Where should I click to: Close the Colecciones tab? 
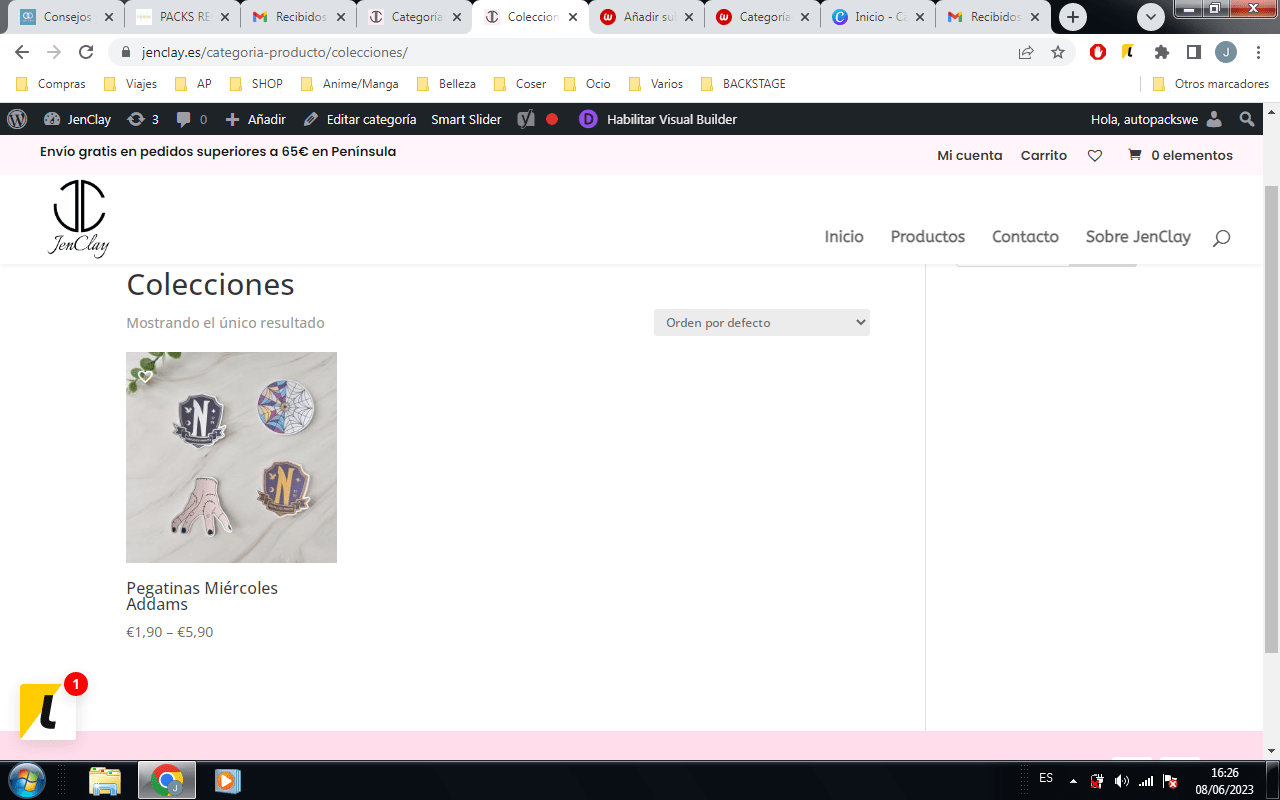pos(573,17)
